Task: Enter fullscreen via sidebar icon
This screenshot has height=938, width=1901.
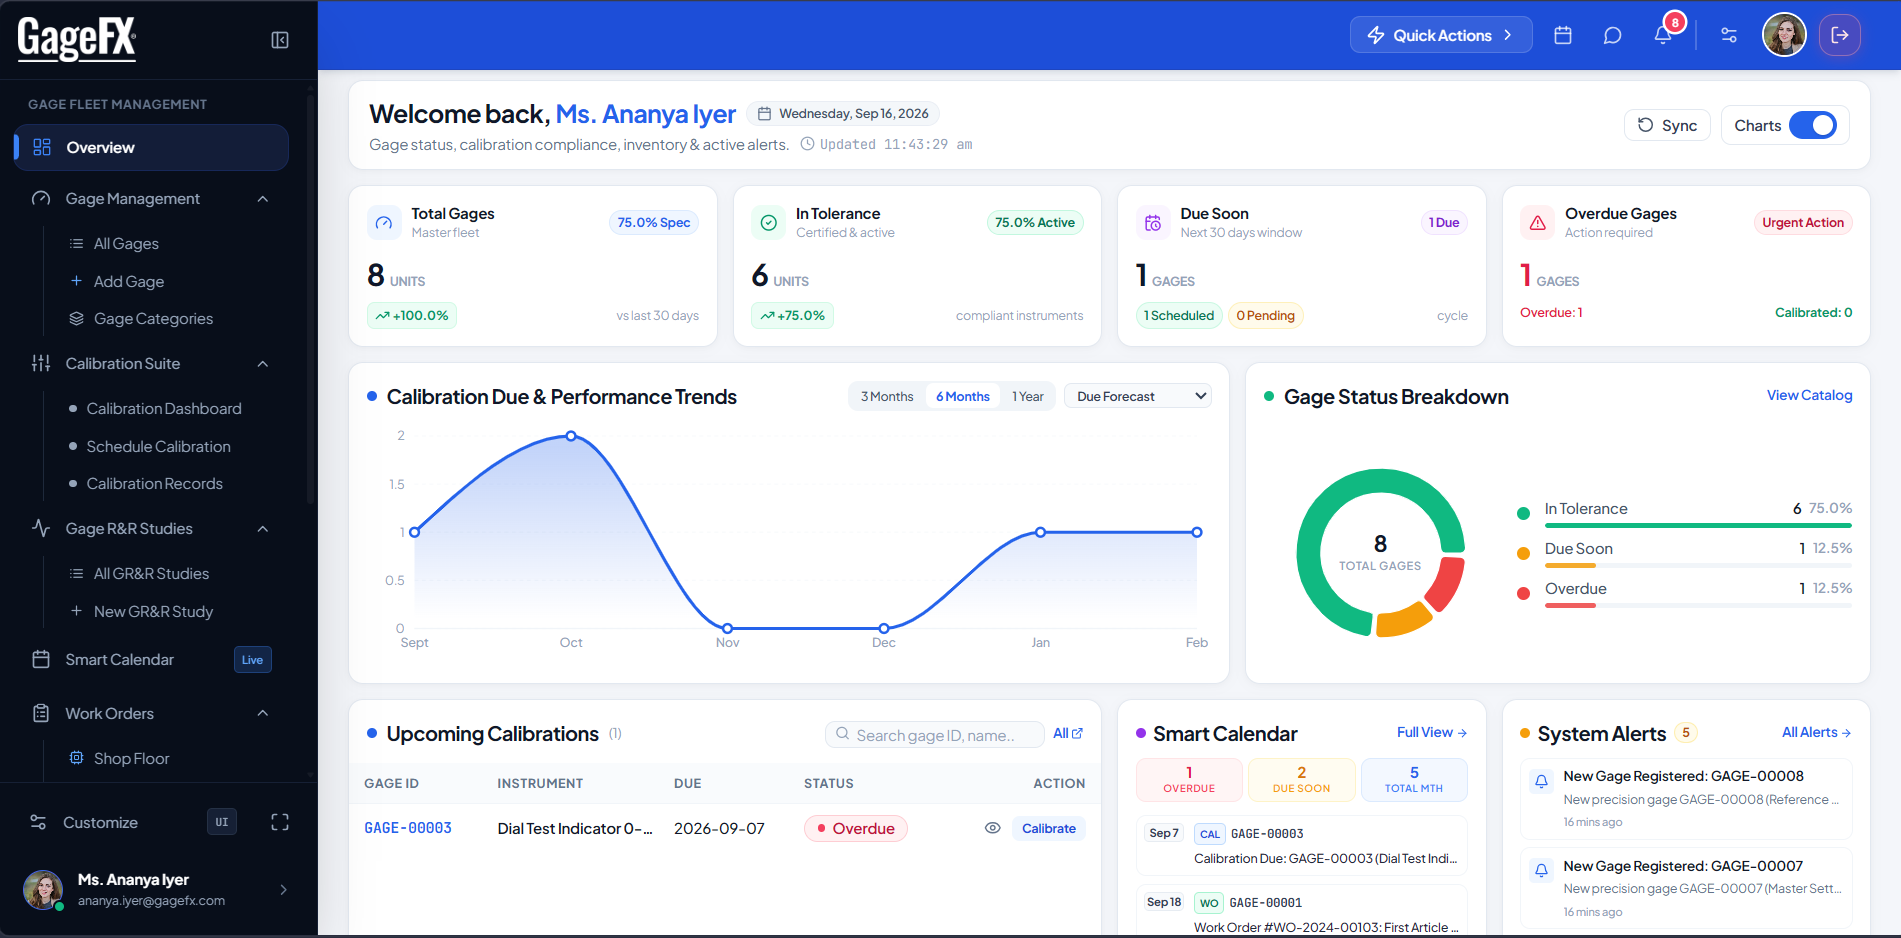Action: [x=280, y=822]
